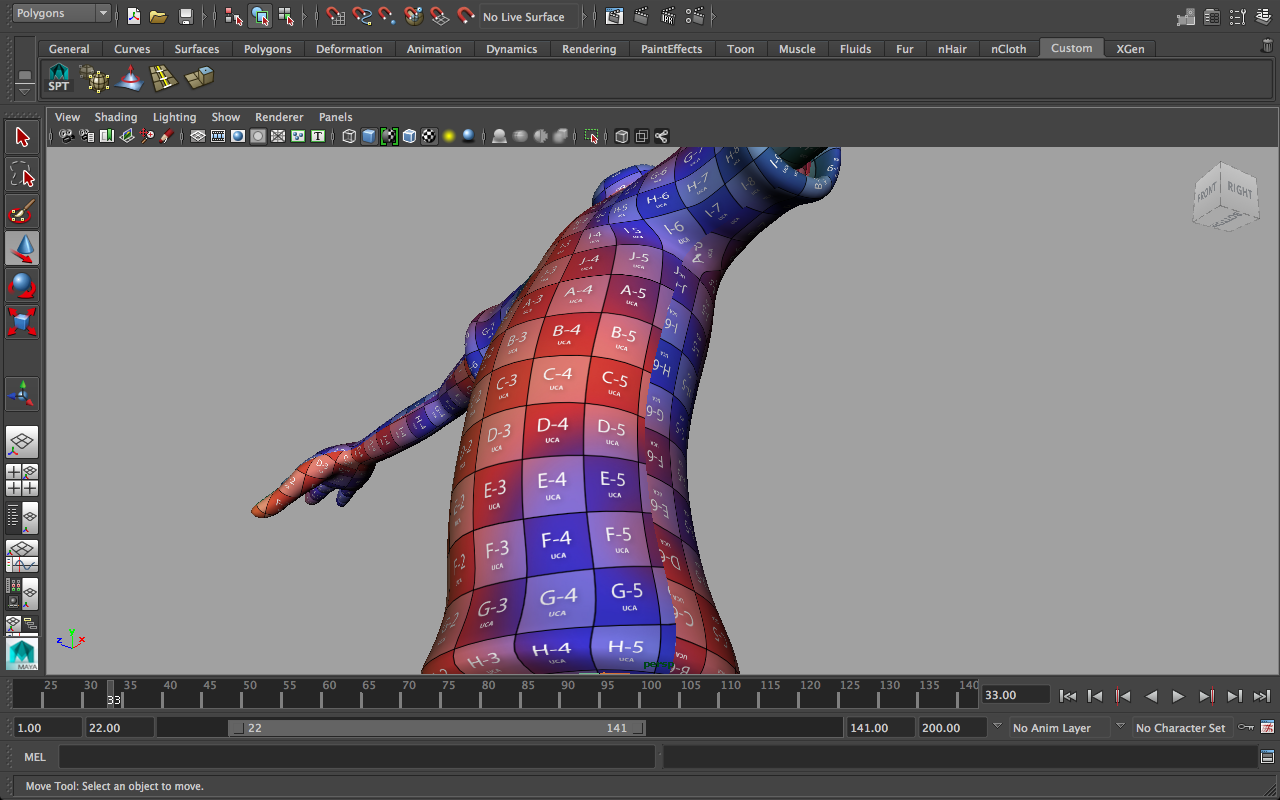1280x800 pixels.
Task: Enable auto keyframe with the key icon
Action: [x=1245, y=727]
